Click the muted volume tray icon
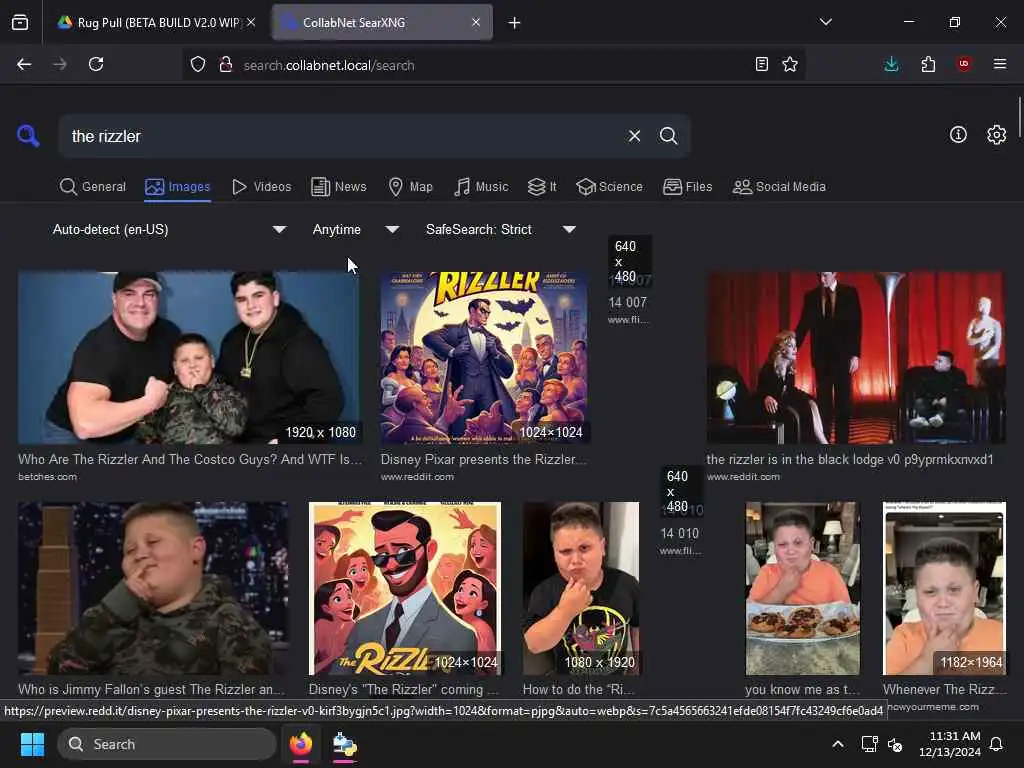Image resolution: width=1024 pixels, height=768 pixels. click(x=895, y=744)
